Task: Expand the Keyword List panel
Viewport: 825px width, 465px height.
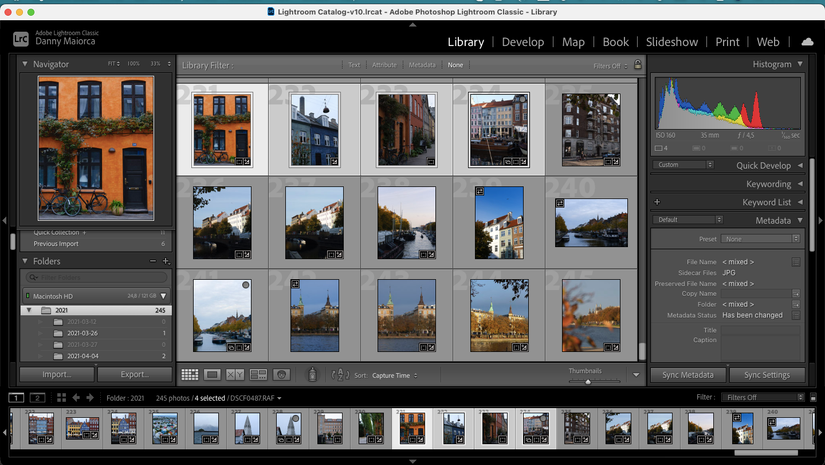Action: pos(800,202)
